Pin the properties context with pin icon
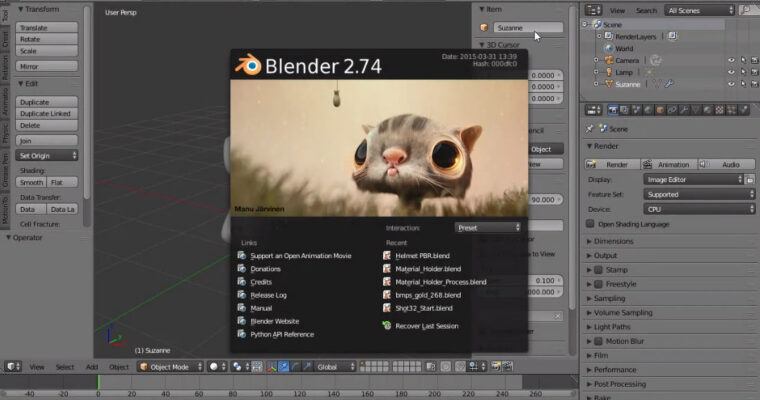This screenshot has height=400, width=760. coord(589,129)
